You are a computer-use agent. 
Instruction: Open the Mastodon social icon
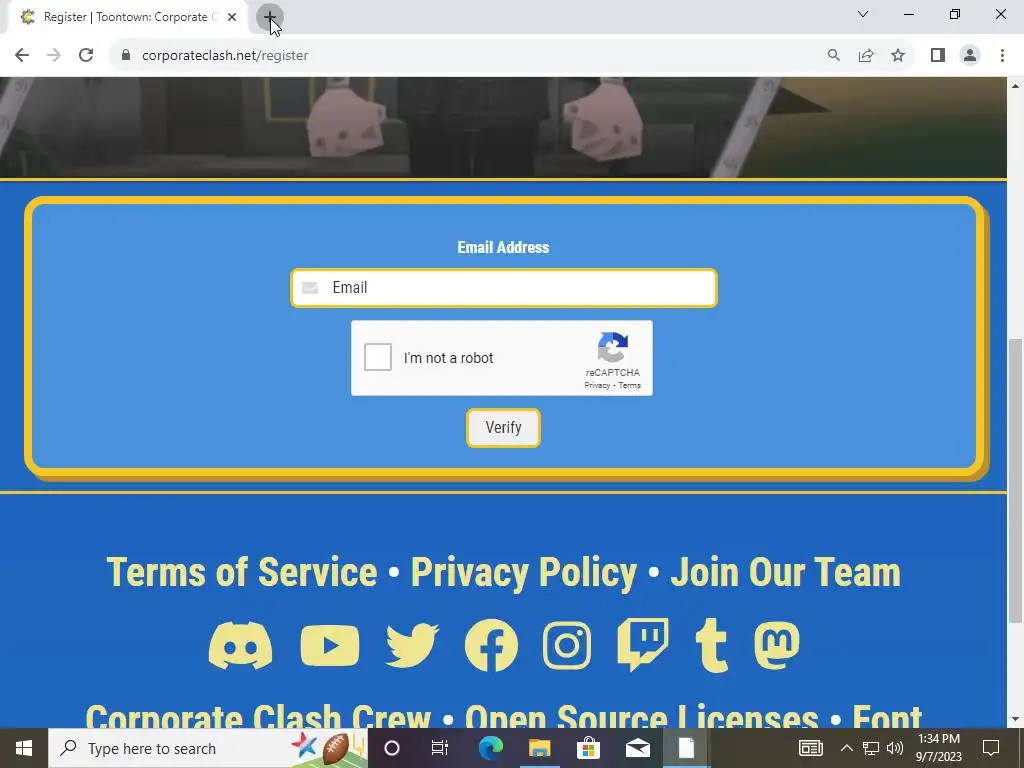click(776, 645)
